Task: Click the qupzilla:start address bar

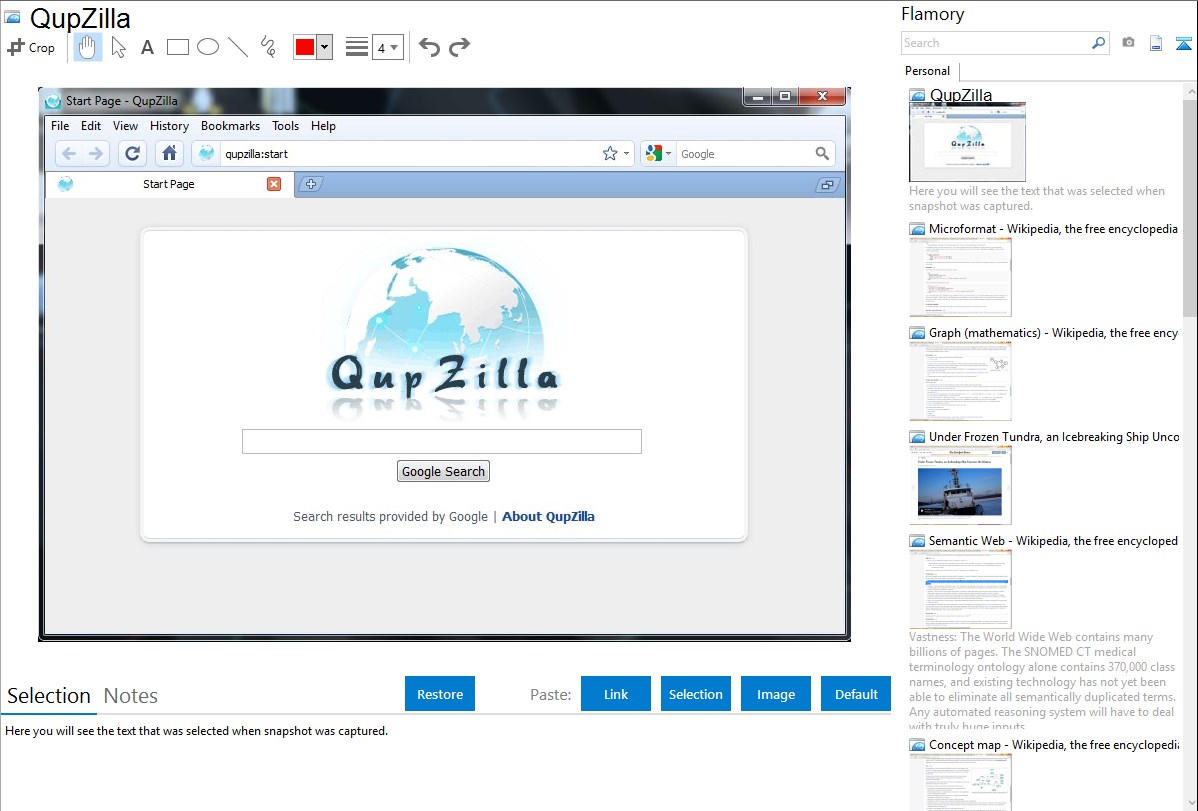Action: point(411,154)
